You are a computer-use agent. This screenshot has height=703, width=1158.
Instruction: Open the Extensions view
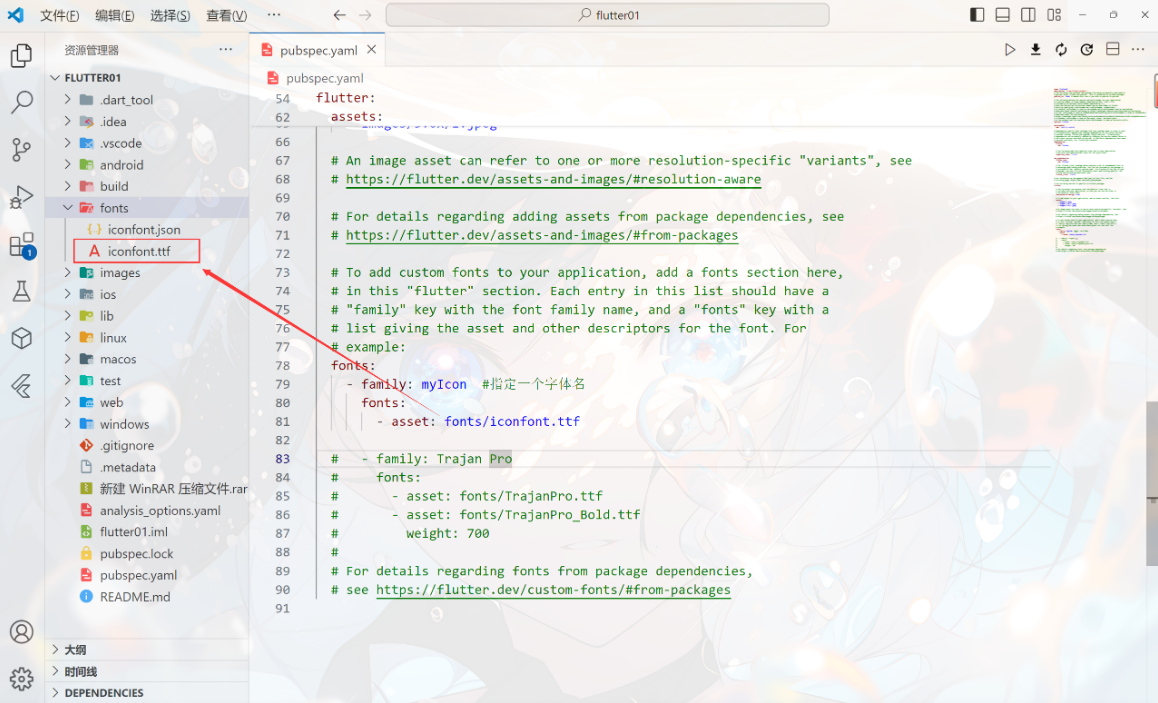tap(21, 244)
